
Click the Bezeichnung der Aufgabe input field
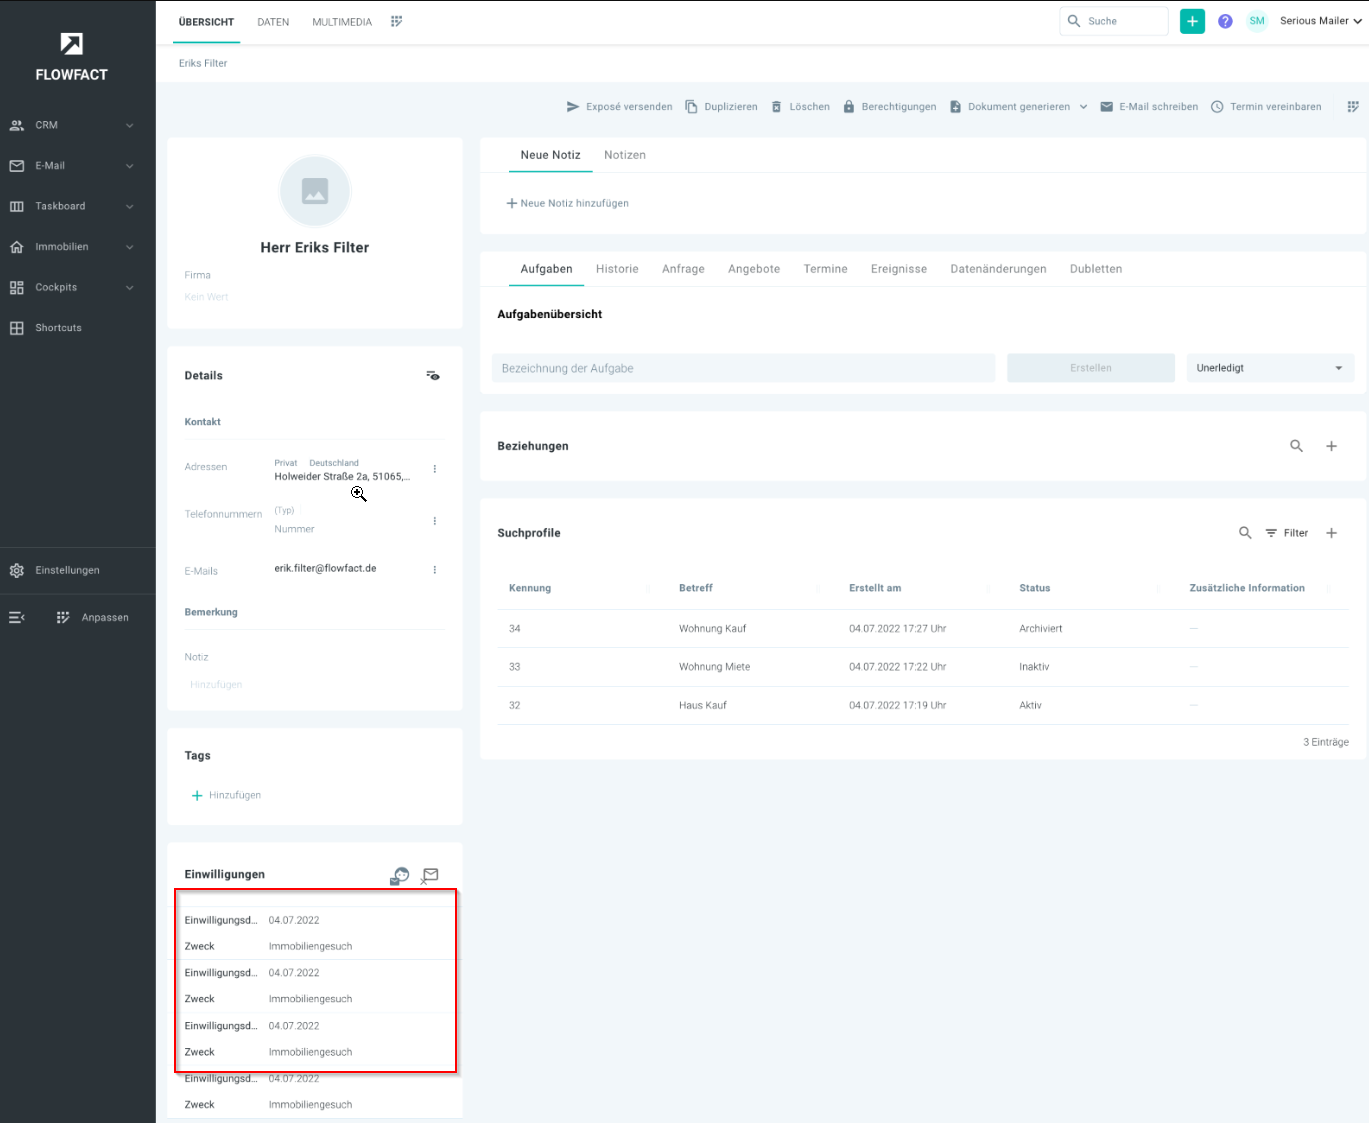point(743,368)
